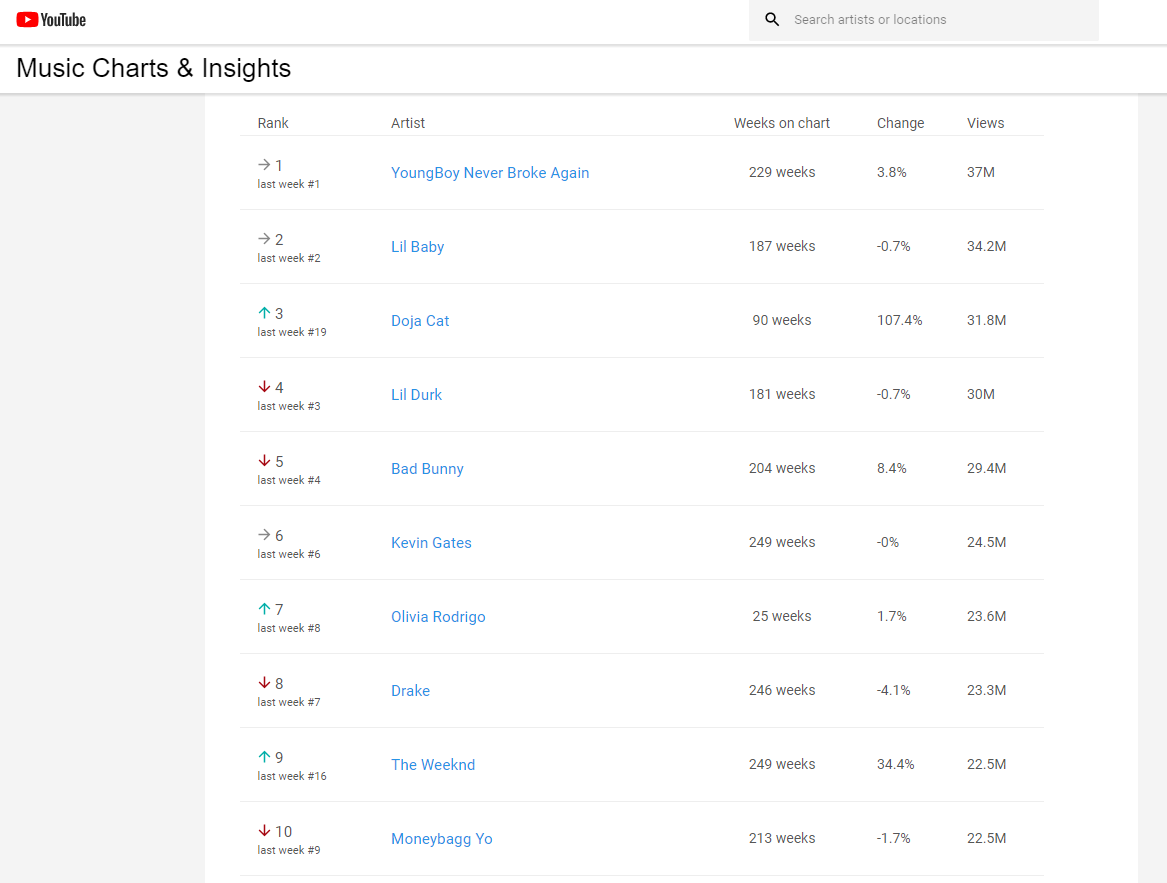Click the red down arrow beside rank 10
Image resolution: width=1167 pixels, height=883 pixels.
(264, 831)
